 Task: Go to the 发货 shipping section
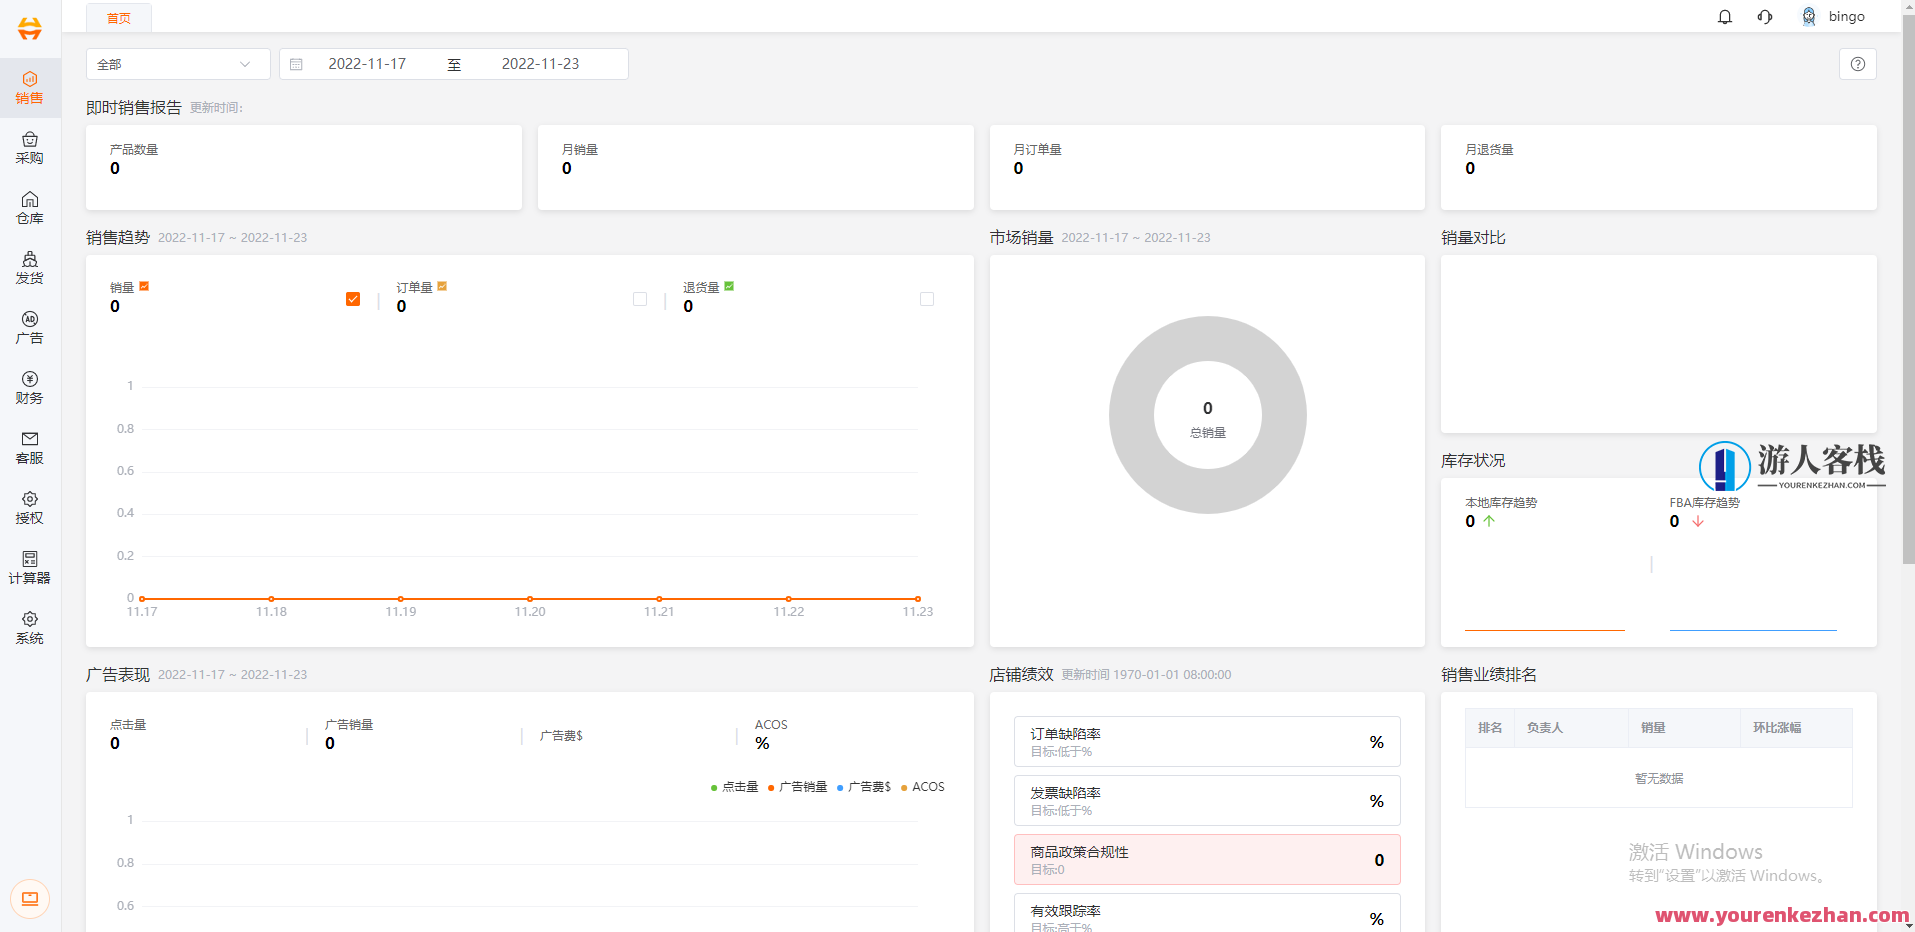(x=30, y=267)
